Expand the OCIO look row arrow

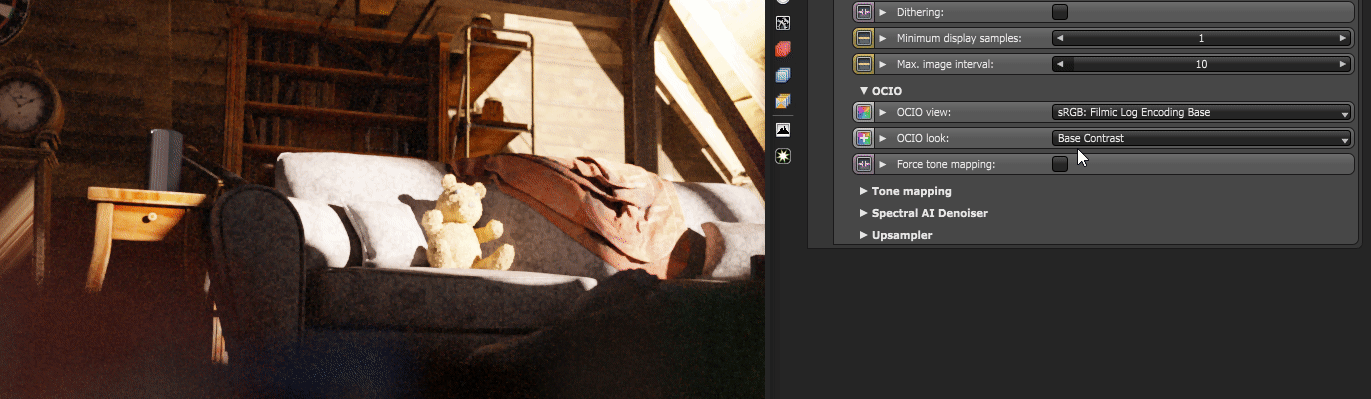point(883,138)
